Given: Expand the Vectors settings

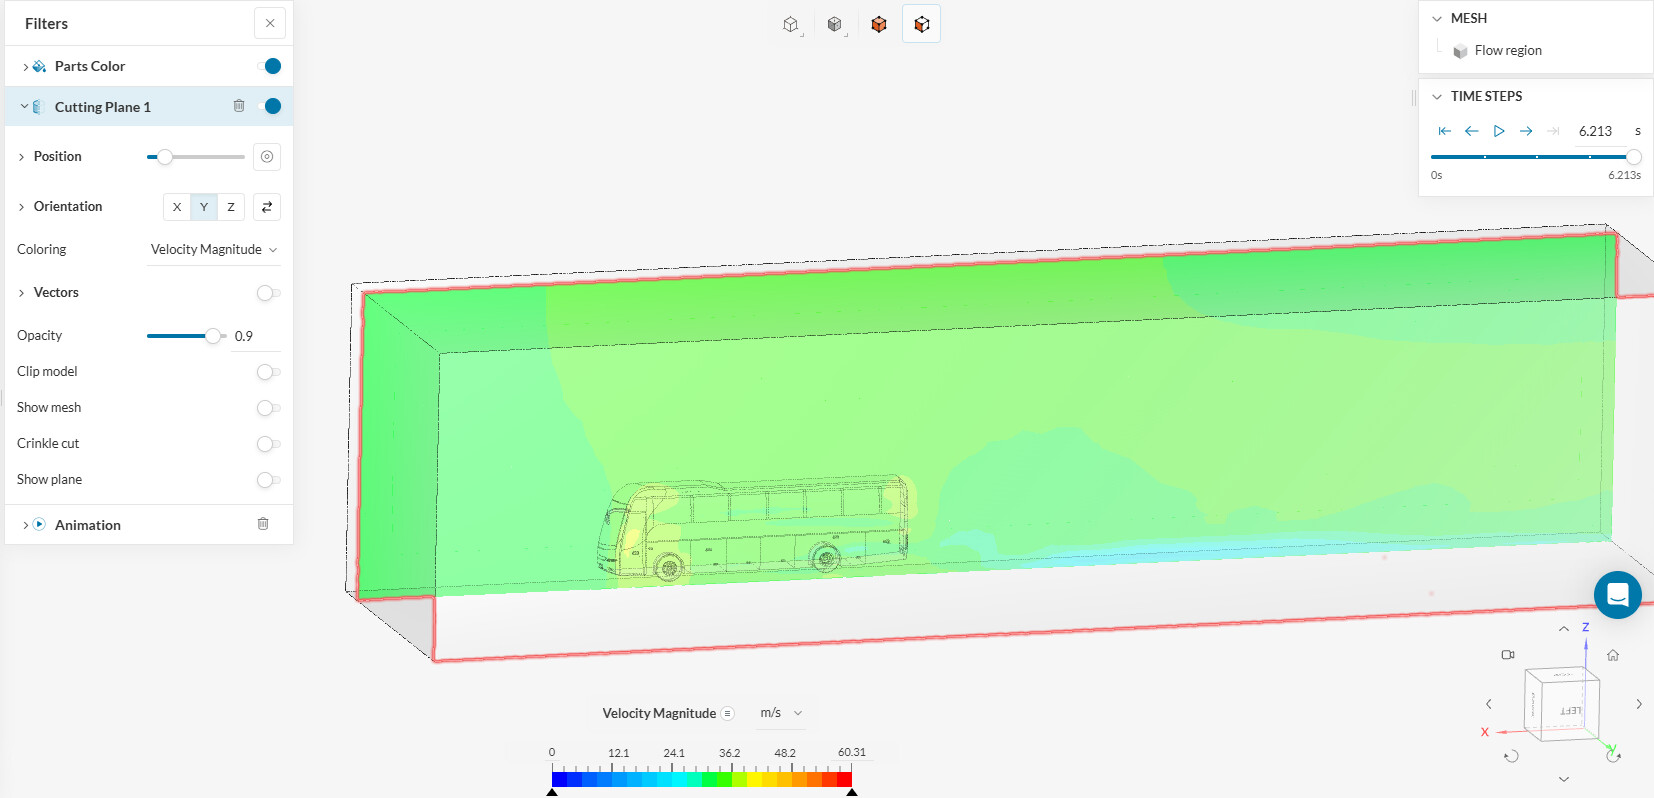Looking at the screenshot, I should click(21, 293).
